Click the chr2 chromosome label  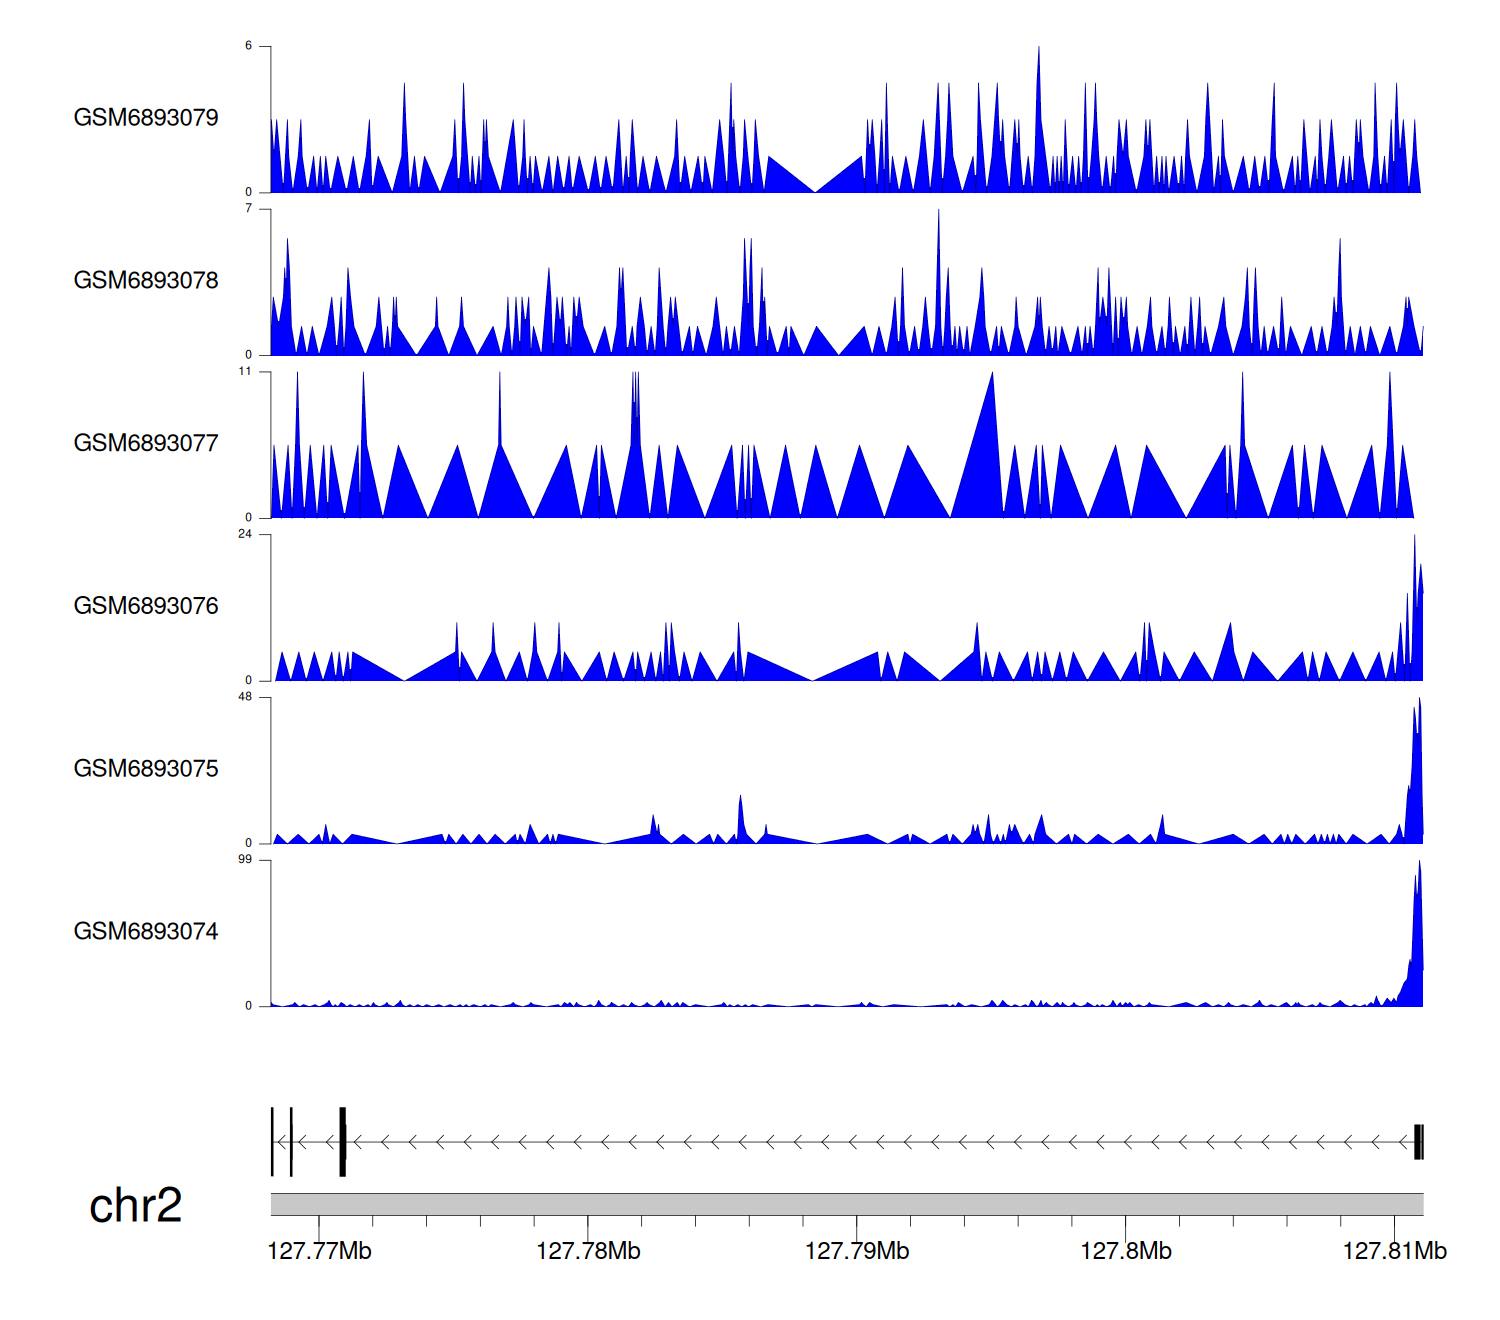point(135,1206)
